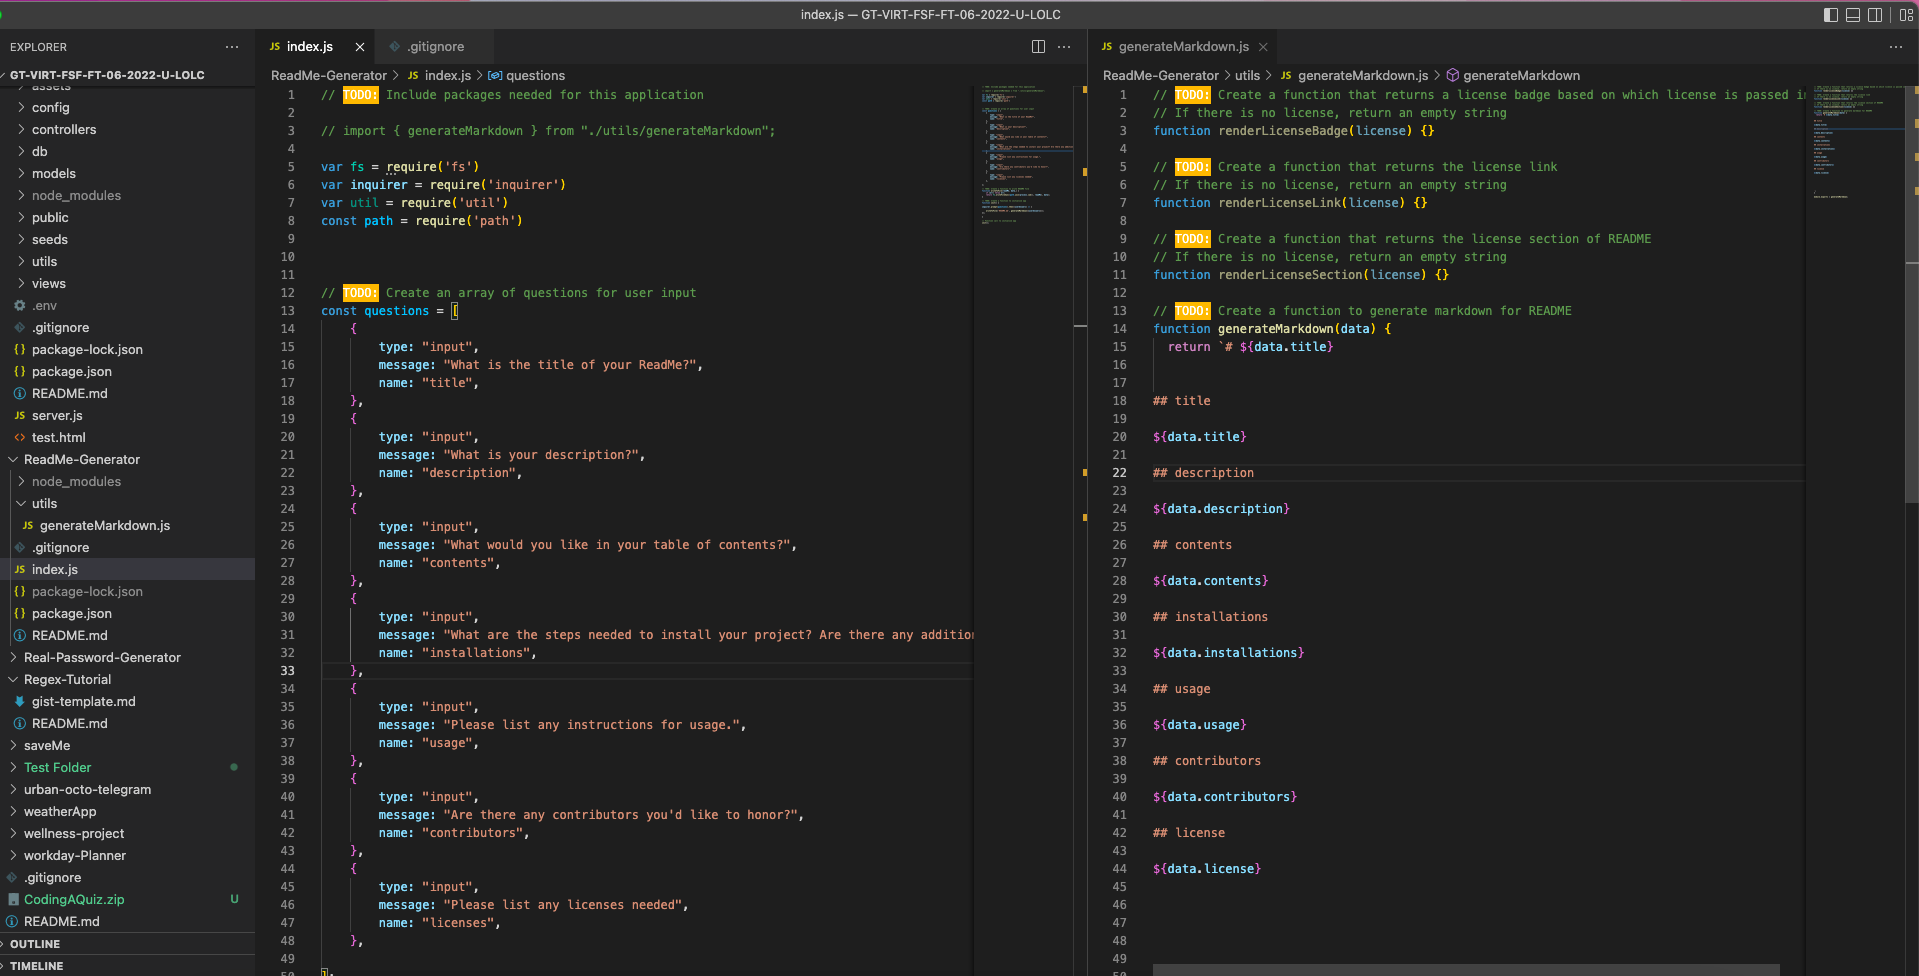
Task: Open More Actions for the index.js editor group
Action: [x=1064, y=46]
